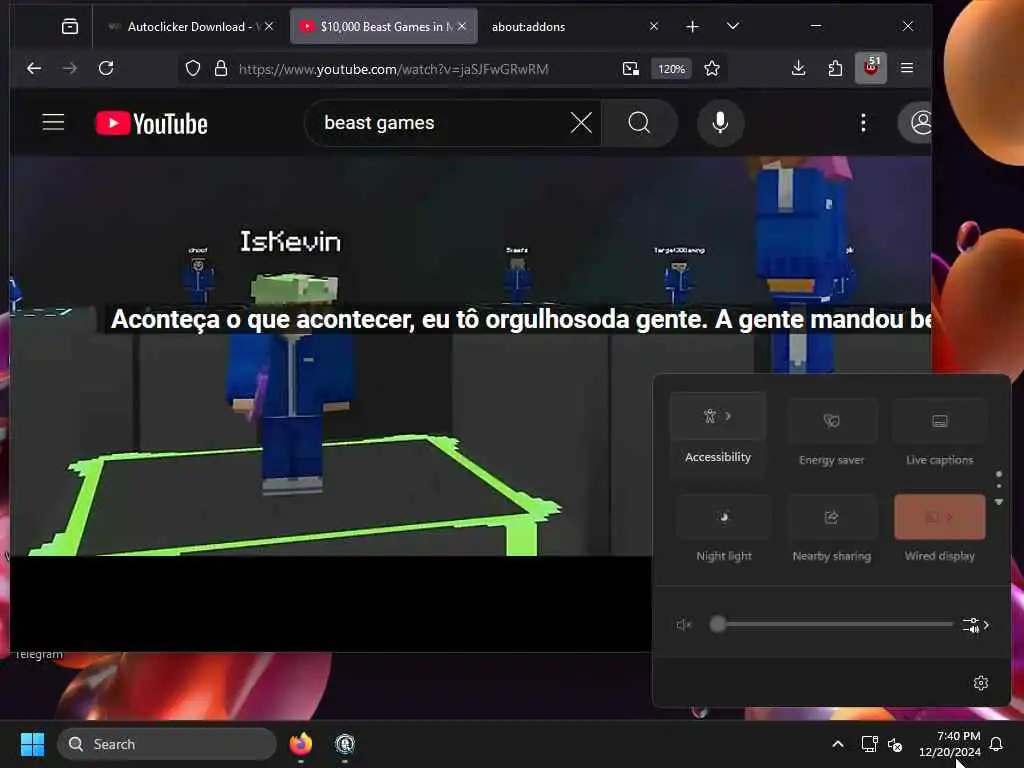
Task: Open Firefox application hamburger menu
Action: [x=907, y=68]
